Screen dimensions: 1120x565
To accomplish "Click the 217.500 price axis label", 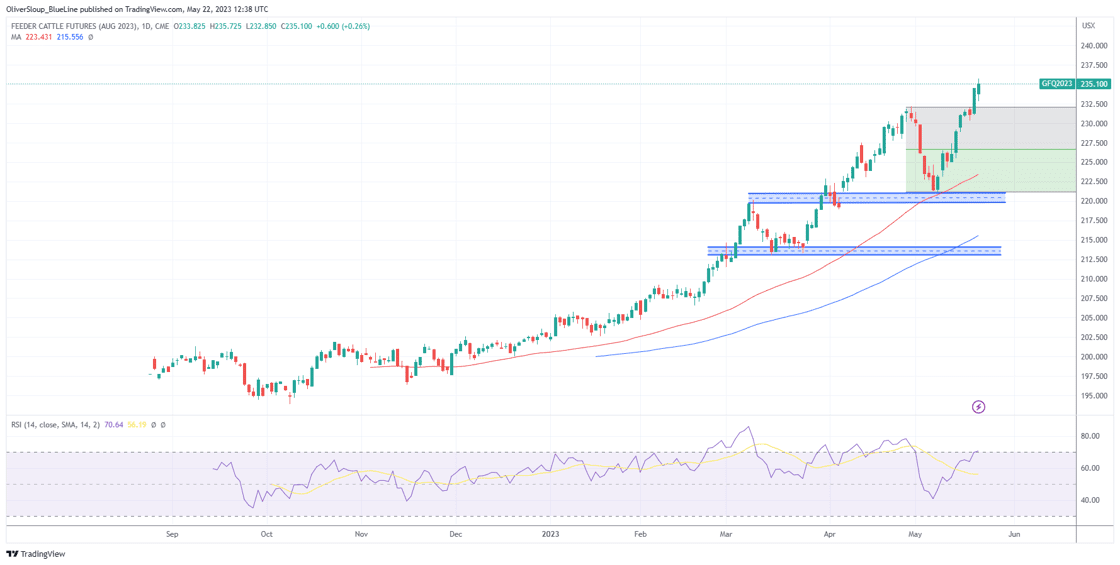I will point(1094,221).
